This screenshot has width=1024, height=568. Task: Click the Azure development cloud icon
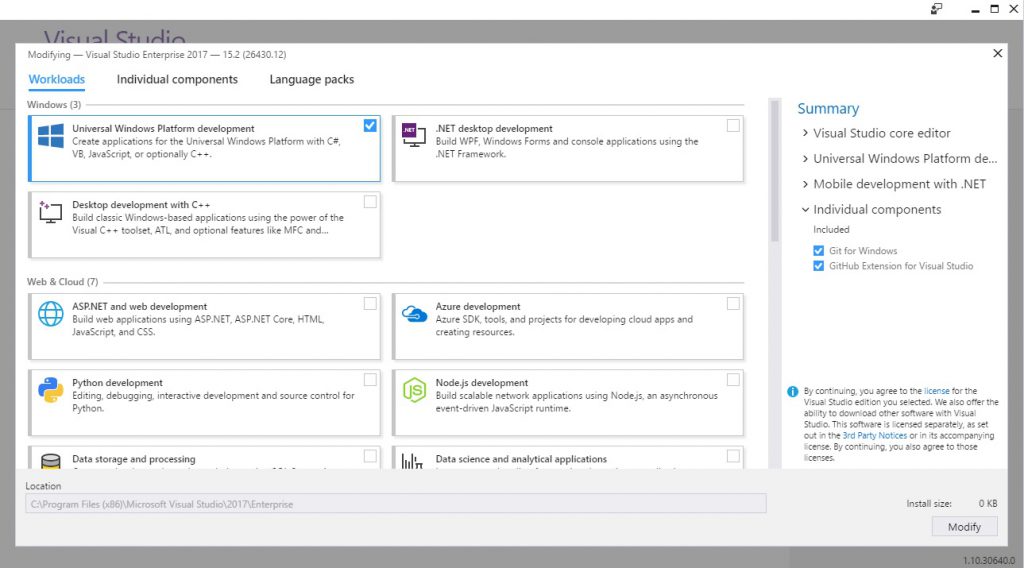tap(414, 314)
